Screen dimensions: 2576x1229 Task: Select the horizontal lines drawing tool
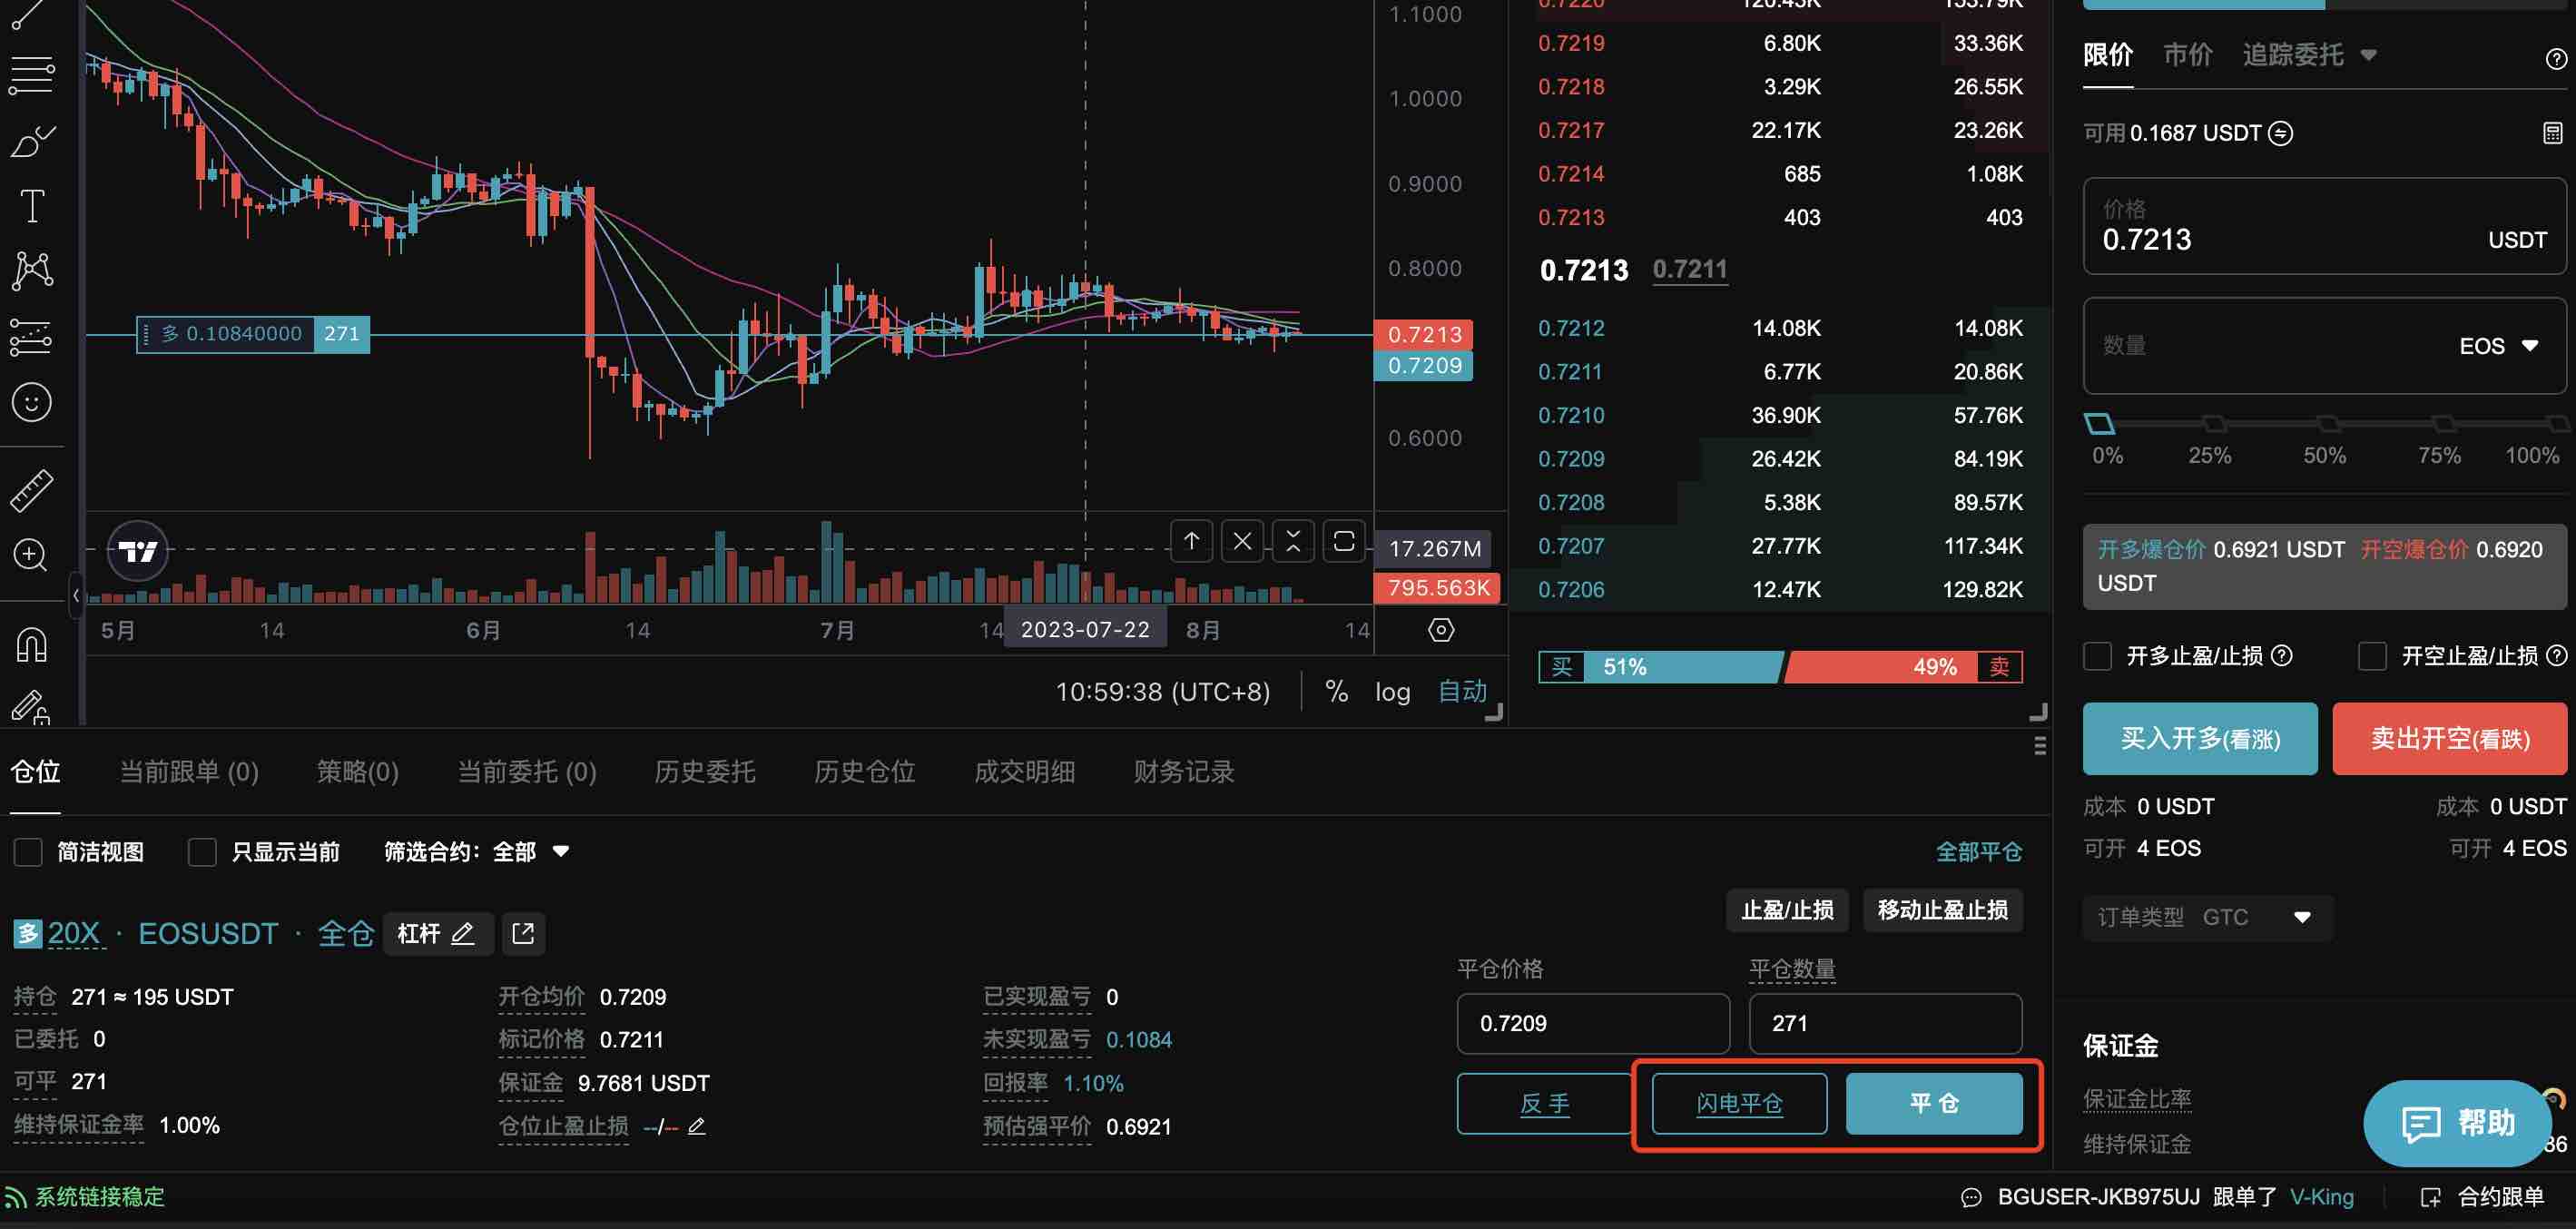click(31, 75)
